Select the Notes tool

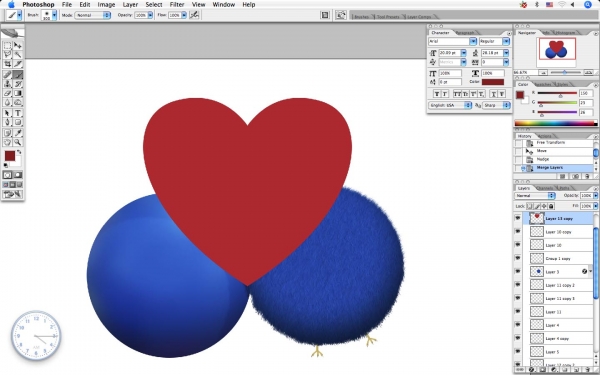tap(7, 133)
